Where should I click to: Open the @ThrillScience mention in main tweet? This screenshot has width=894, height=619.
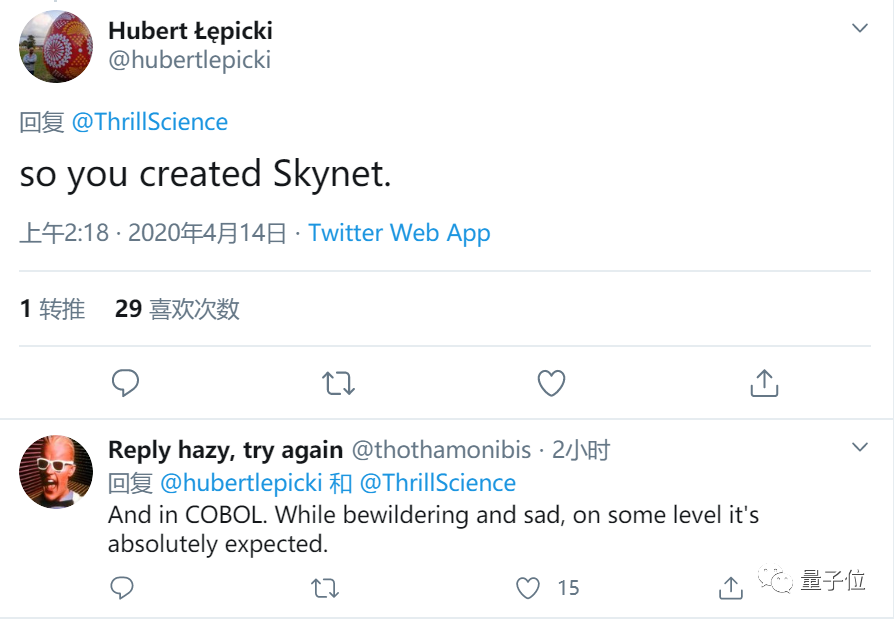tap(150, 122)
